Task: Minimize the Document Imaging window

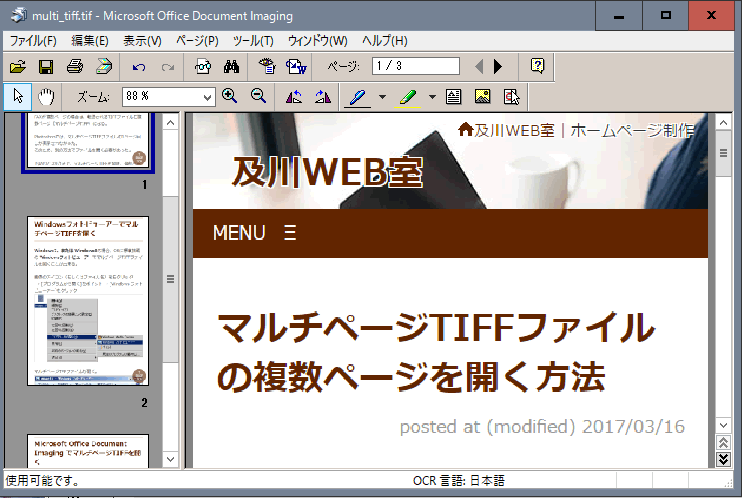Action: coord(618,16)
